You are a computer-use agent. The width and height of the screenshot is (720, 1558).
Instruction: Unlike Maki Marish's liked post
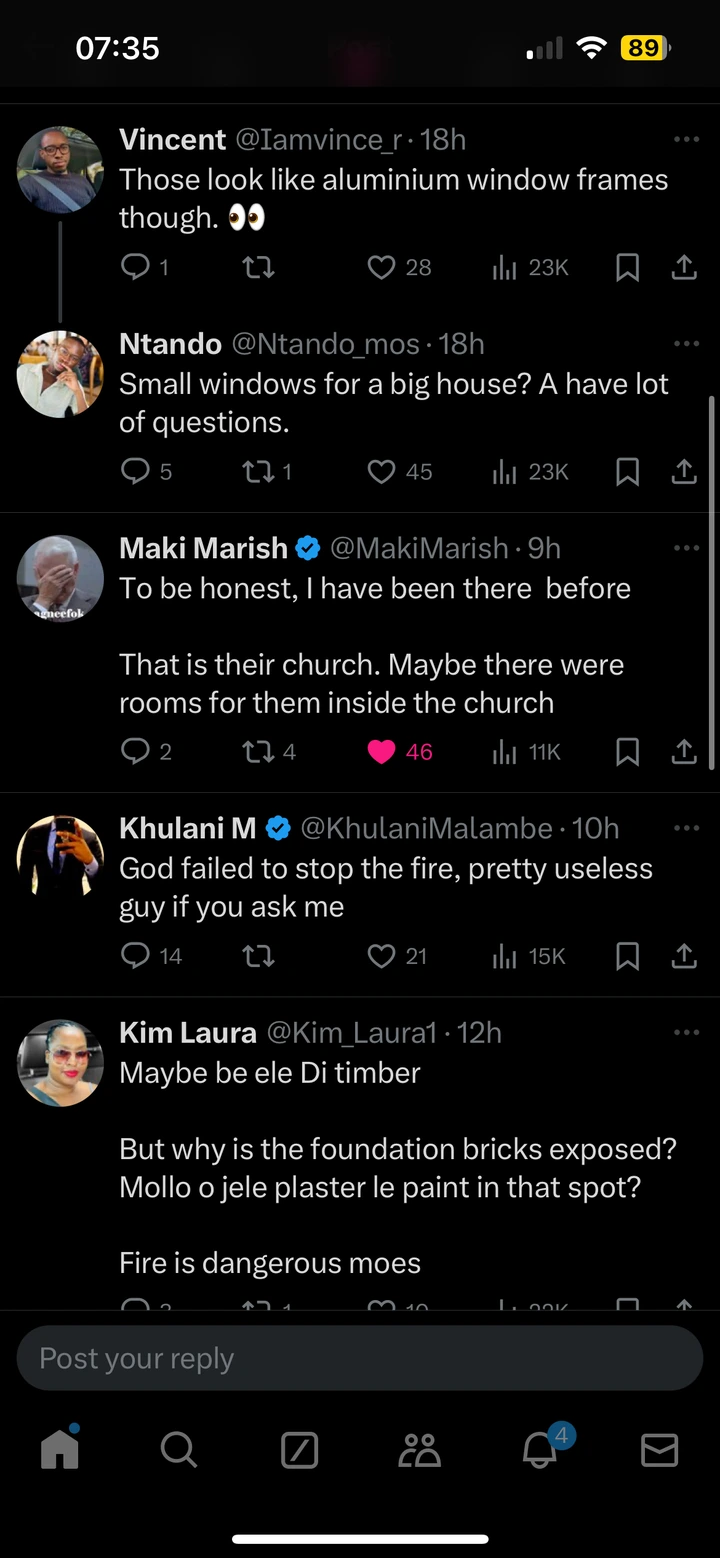(381, 752)
